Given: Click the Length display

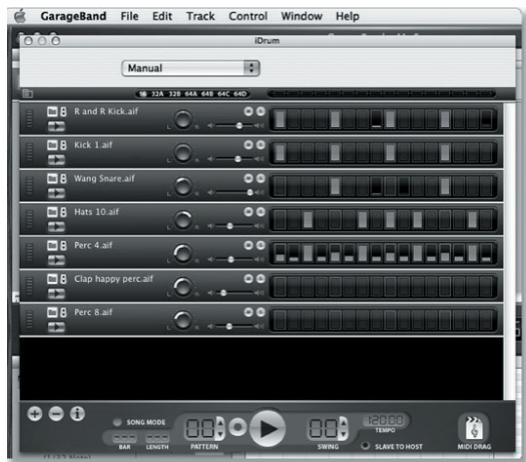Looking at the screenshot, I should (x=157, y=438).
